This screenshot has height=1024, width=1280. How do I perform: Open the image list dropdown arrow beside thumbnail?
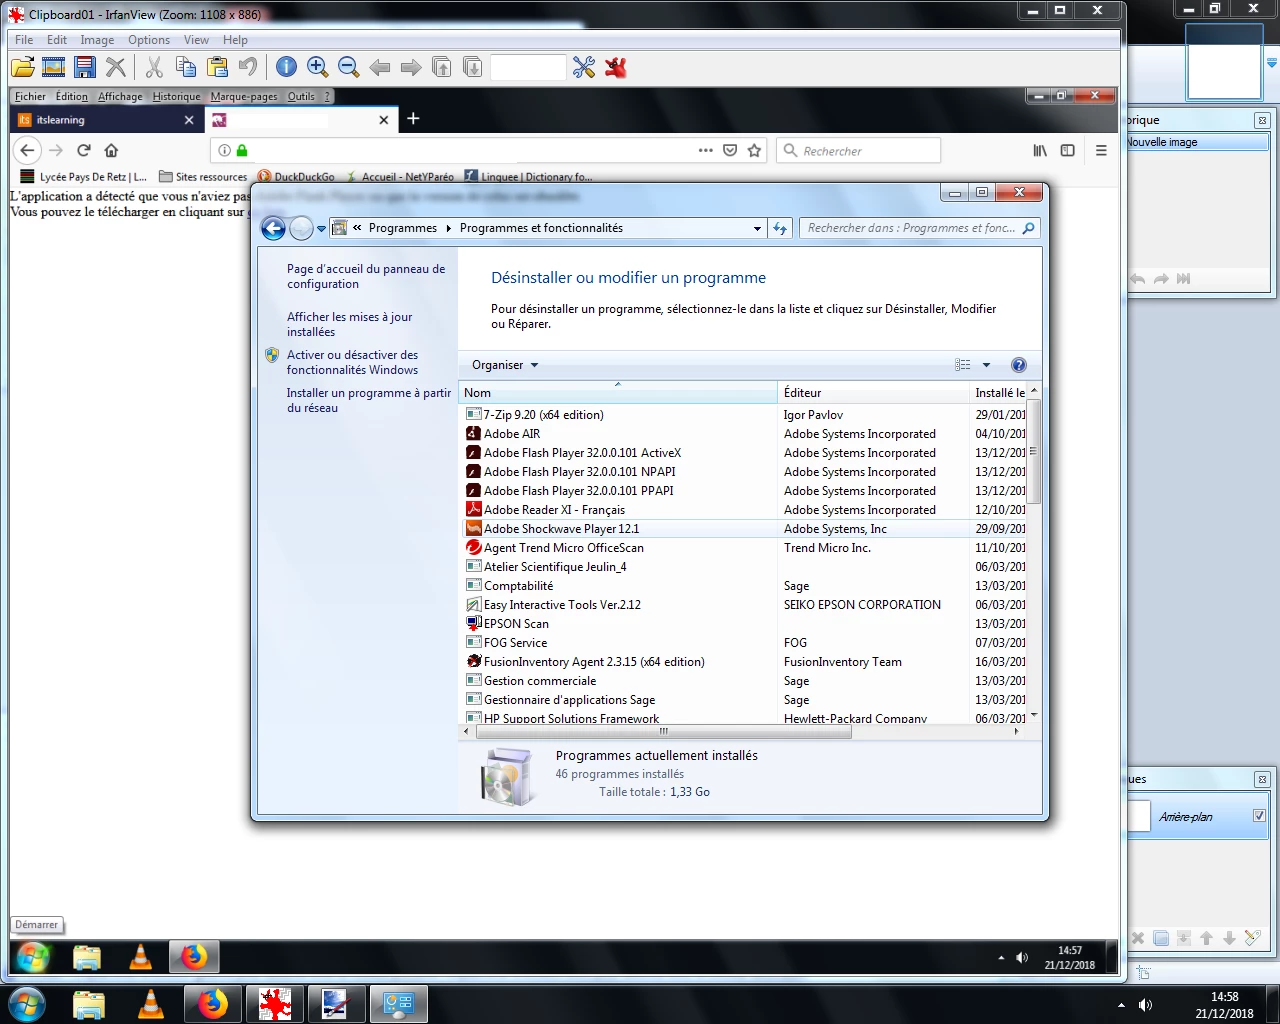point(1272,63)
